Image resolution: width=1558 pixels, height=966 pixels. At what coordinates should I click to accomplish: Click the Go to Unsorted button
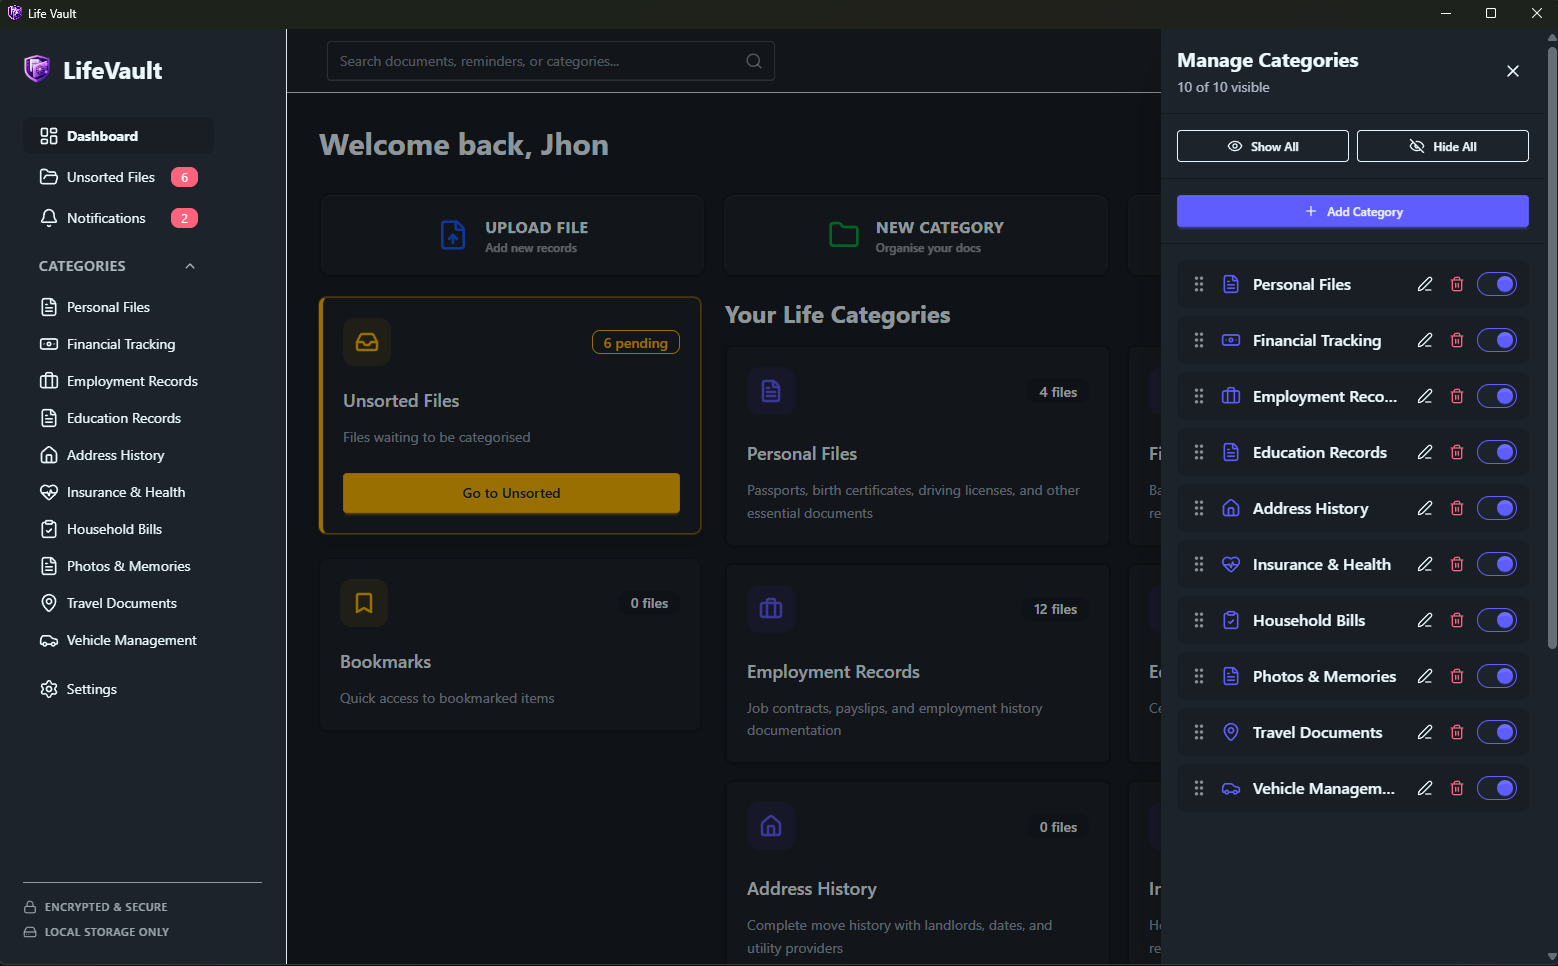point(511,493)
